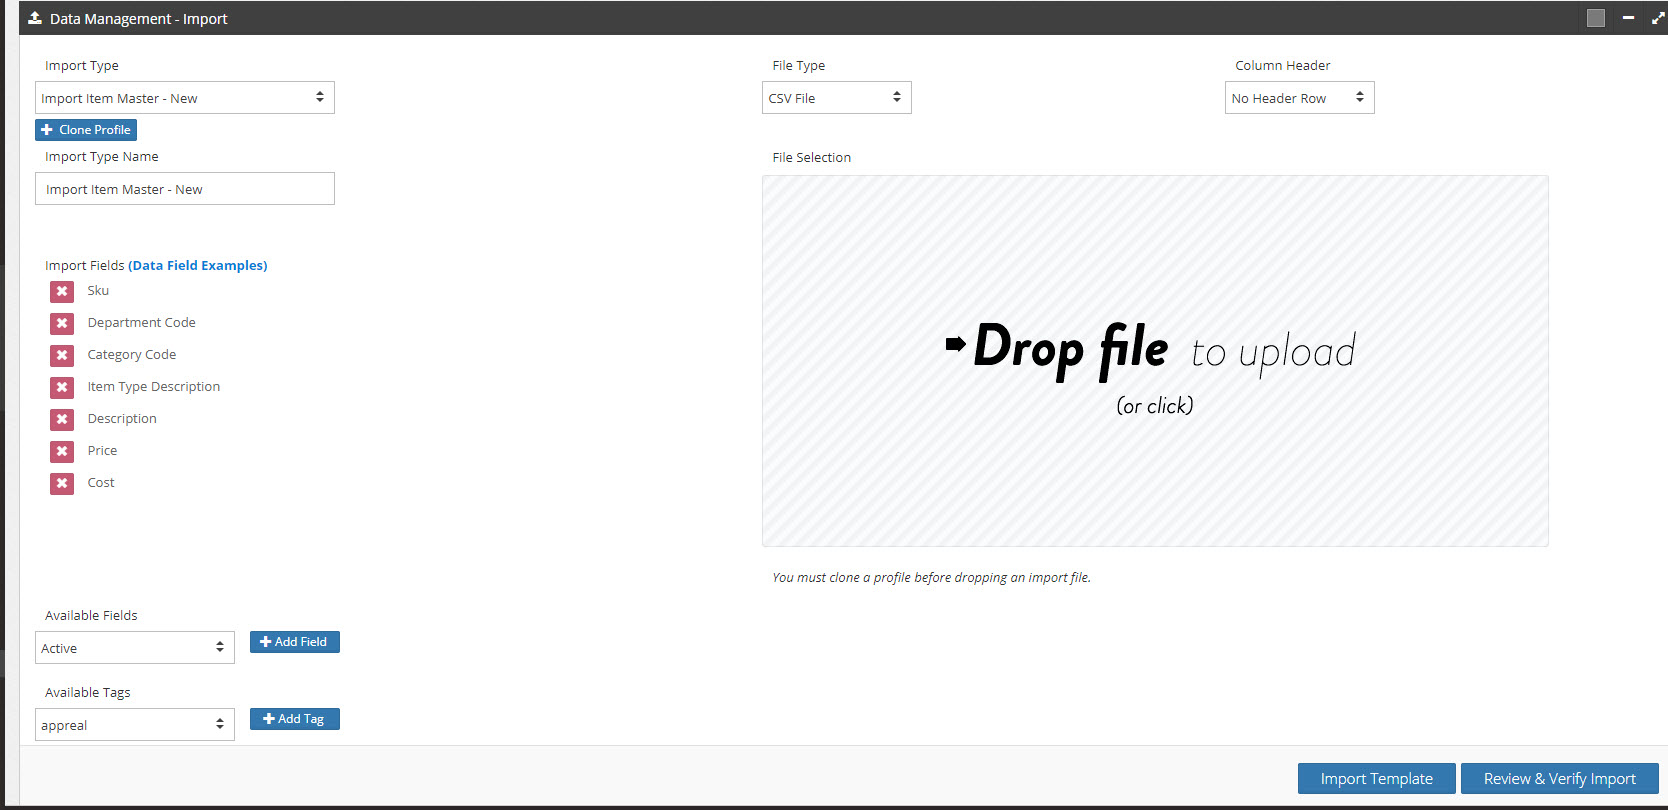Click the Add Field button
Screen dimensions: 1668x810
click(x=295, y=642)
